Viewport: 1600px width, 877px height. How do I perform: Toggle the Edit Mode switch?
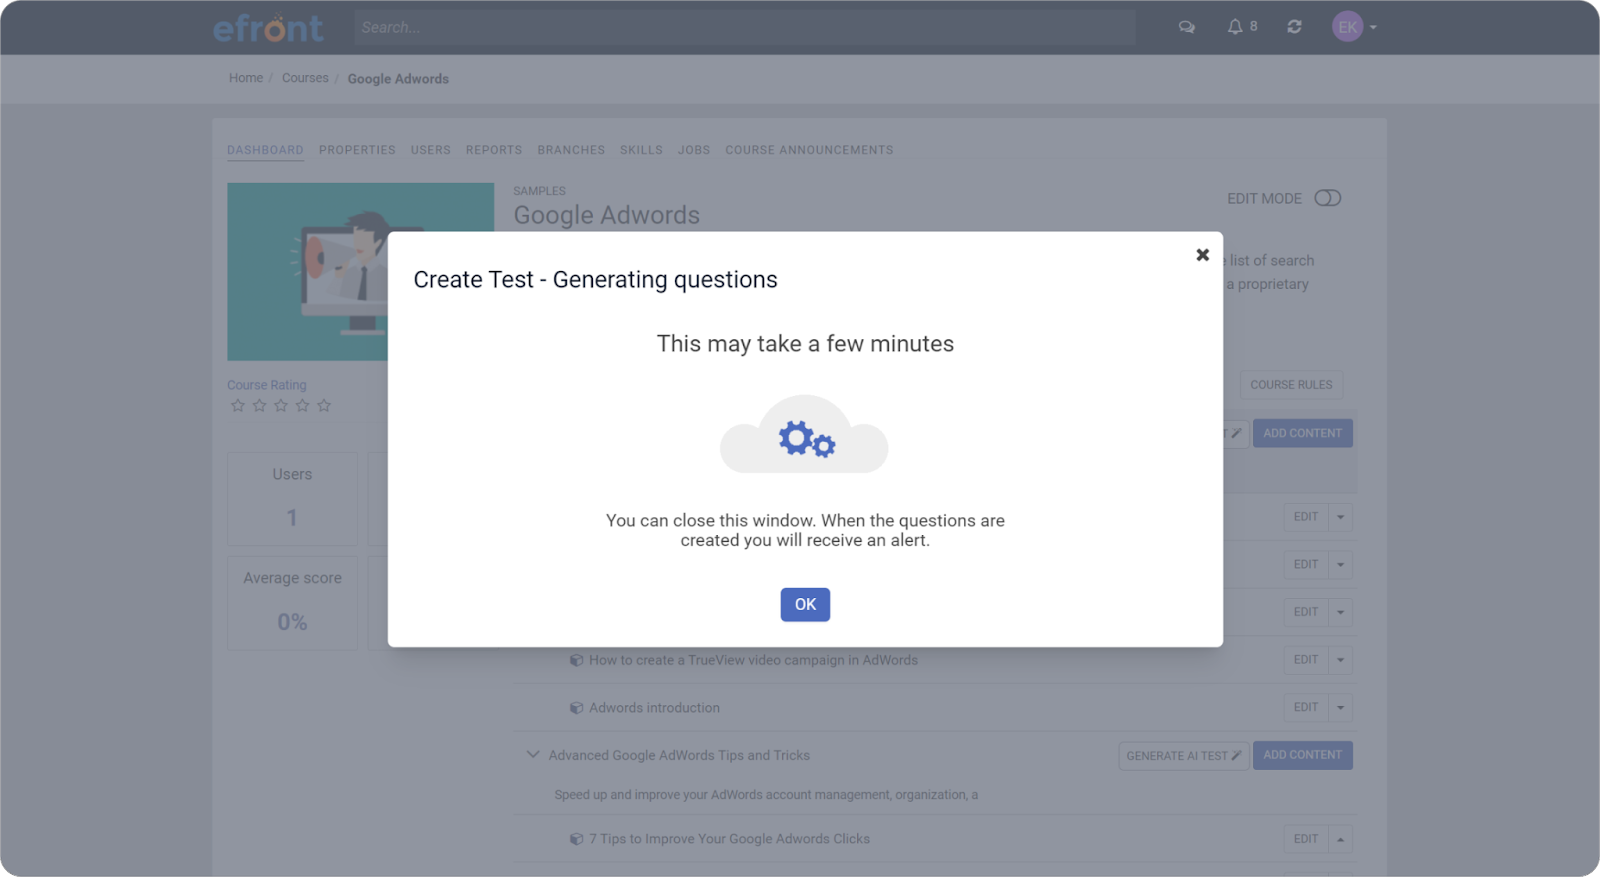point(1327,198)
